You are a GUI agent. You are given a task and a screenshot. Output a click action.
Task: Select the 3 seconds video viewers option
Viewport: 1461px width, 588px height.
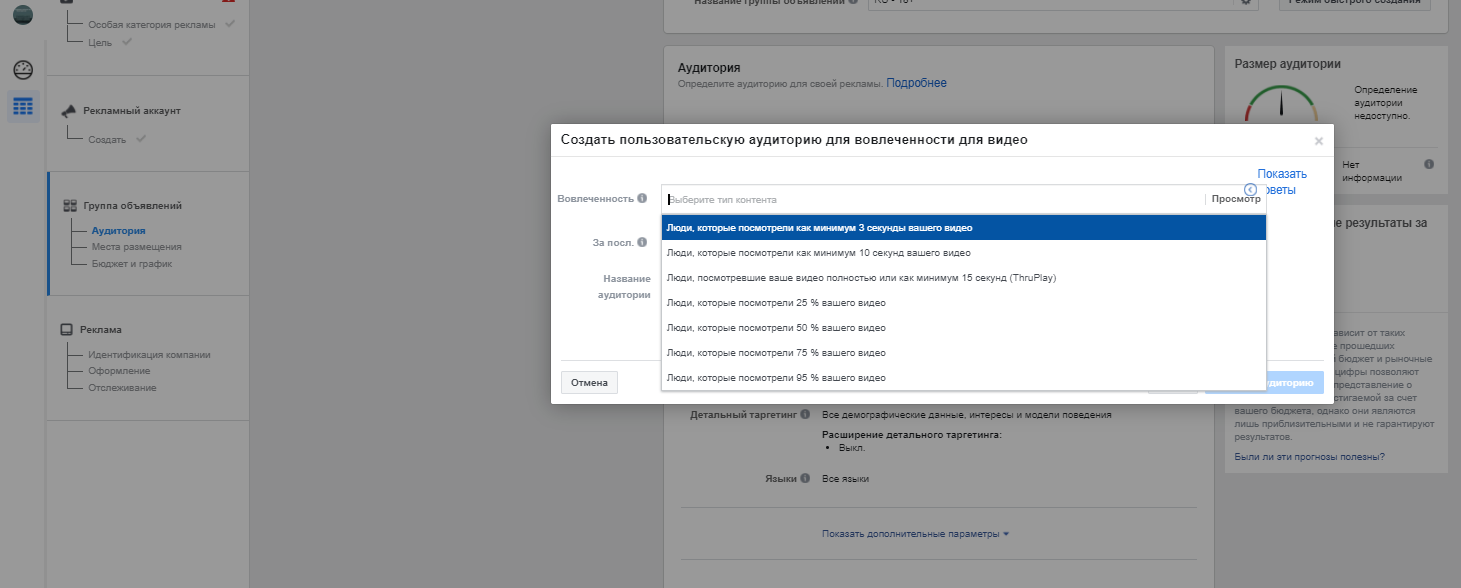point(963,228)
